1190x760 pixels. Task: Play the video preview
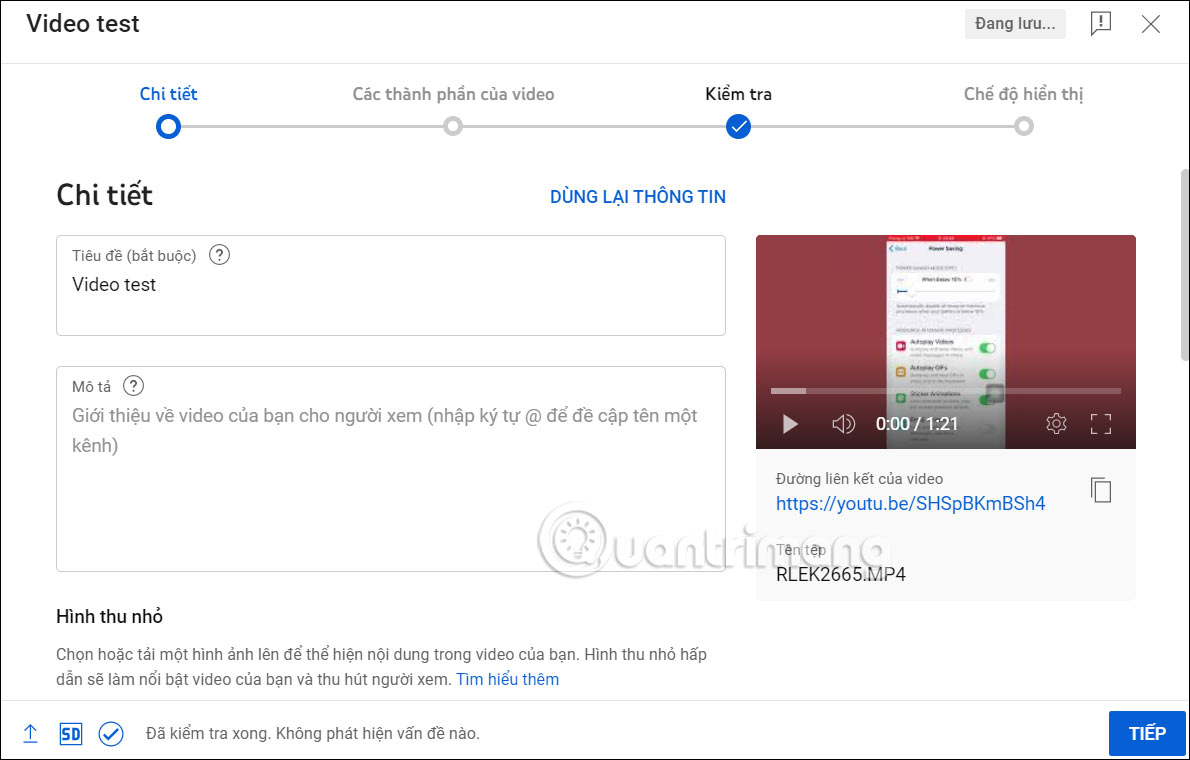coord(790,424)
